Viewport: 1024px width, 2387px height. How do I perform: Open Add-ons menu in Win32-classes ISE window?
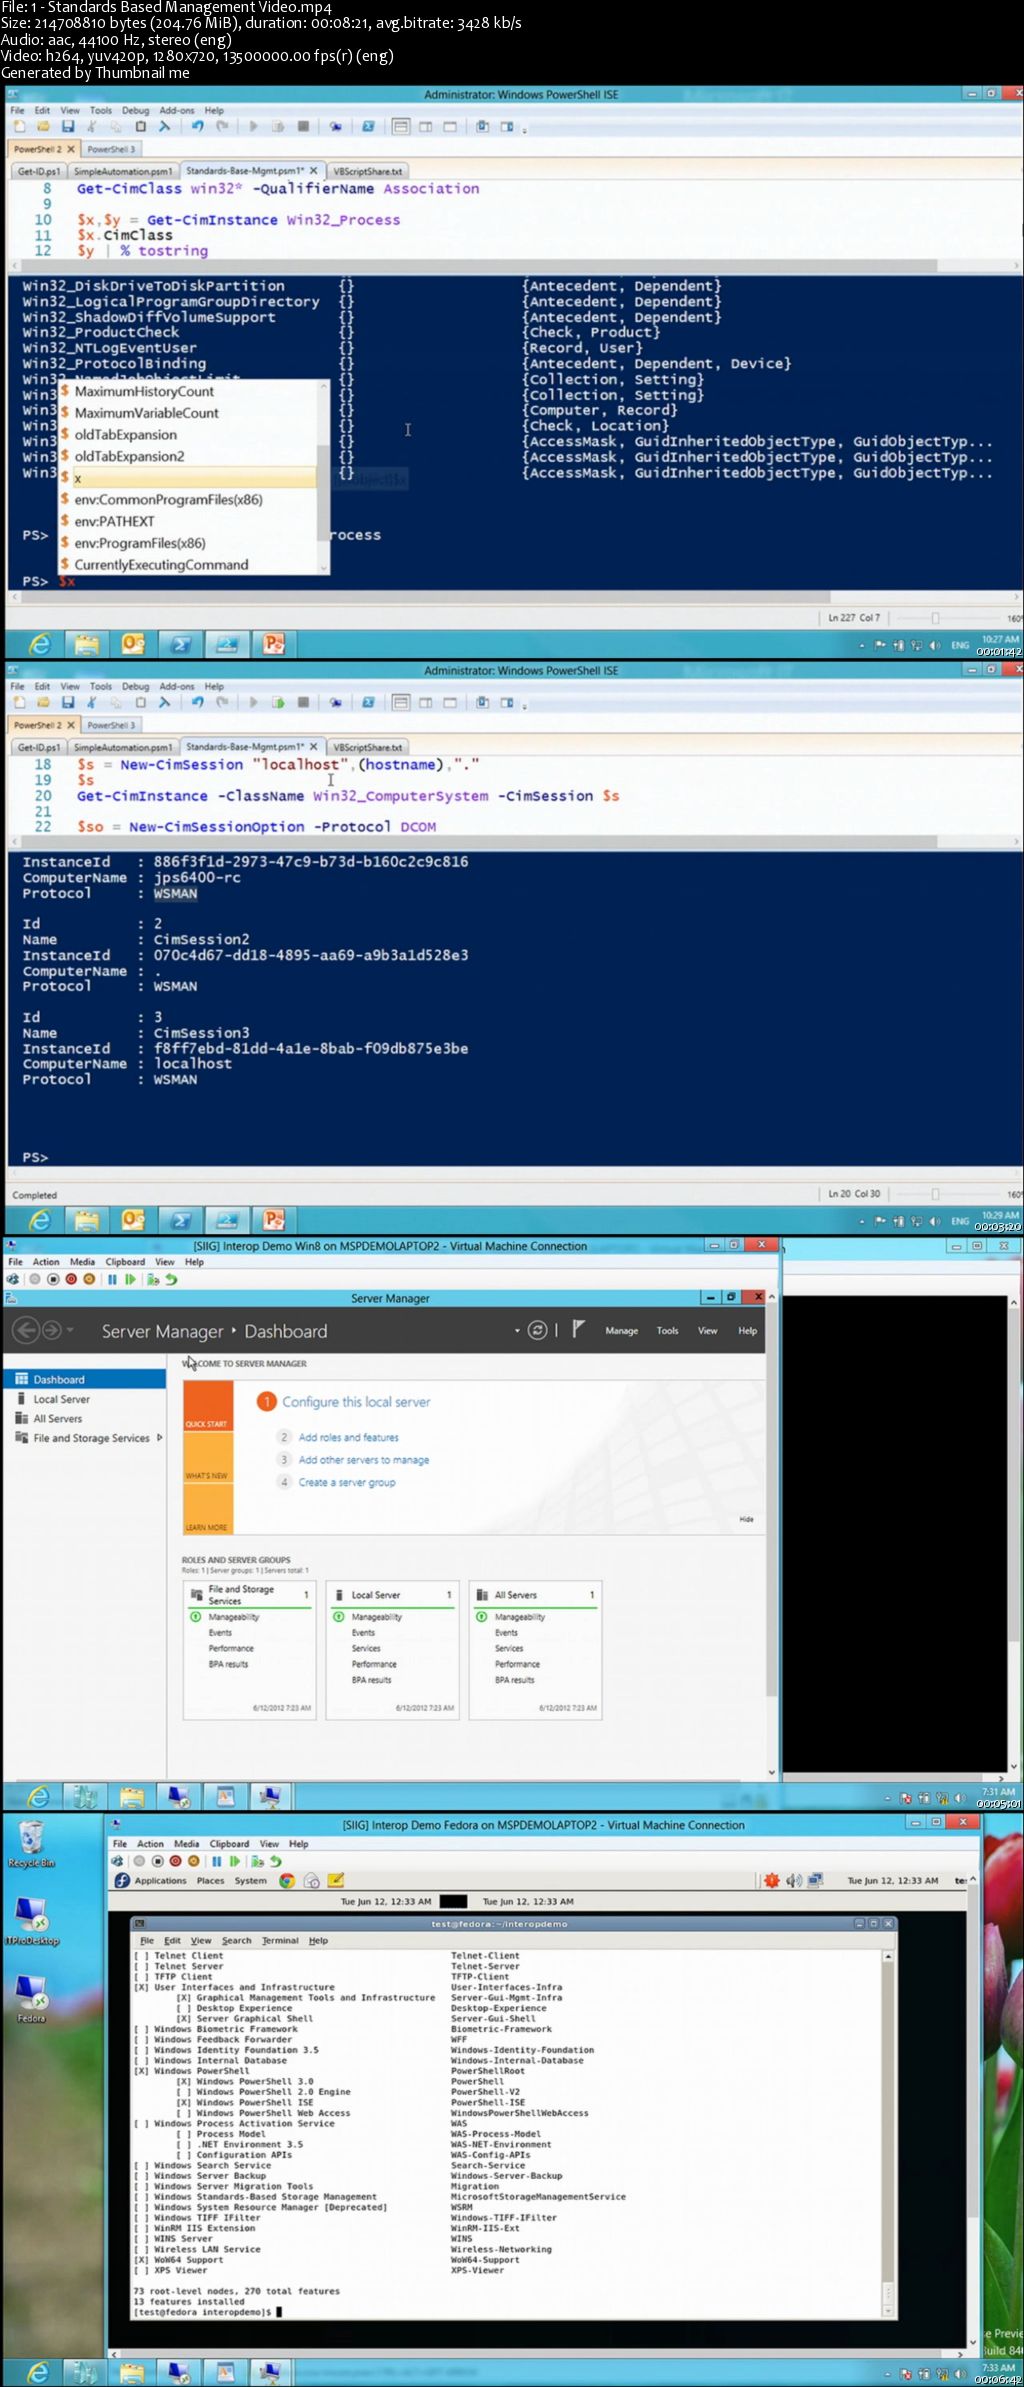177,110
